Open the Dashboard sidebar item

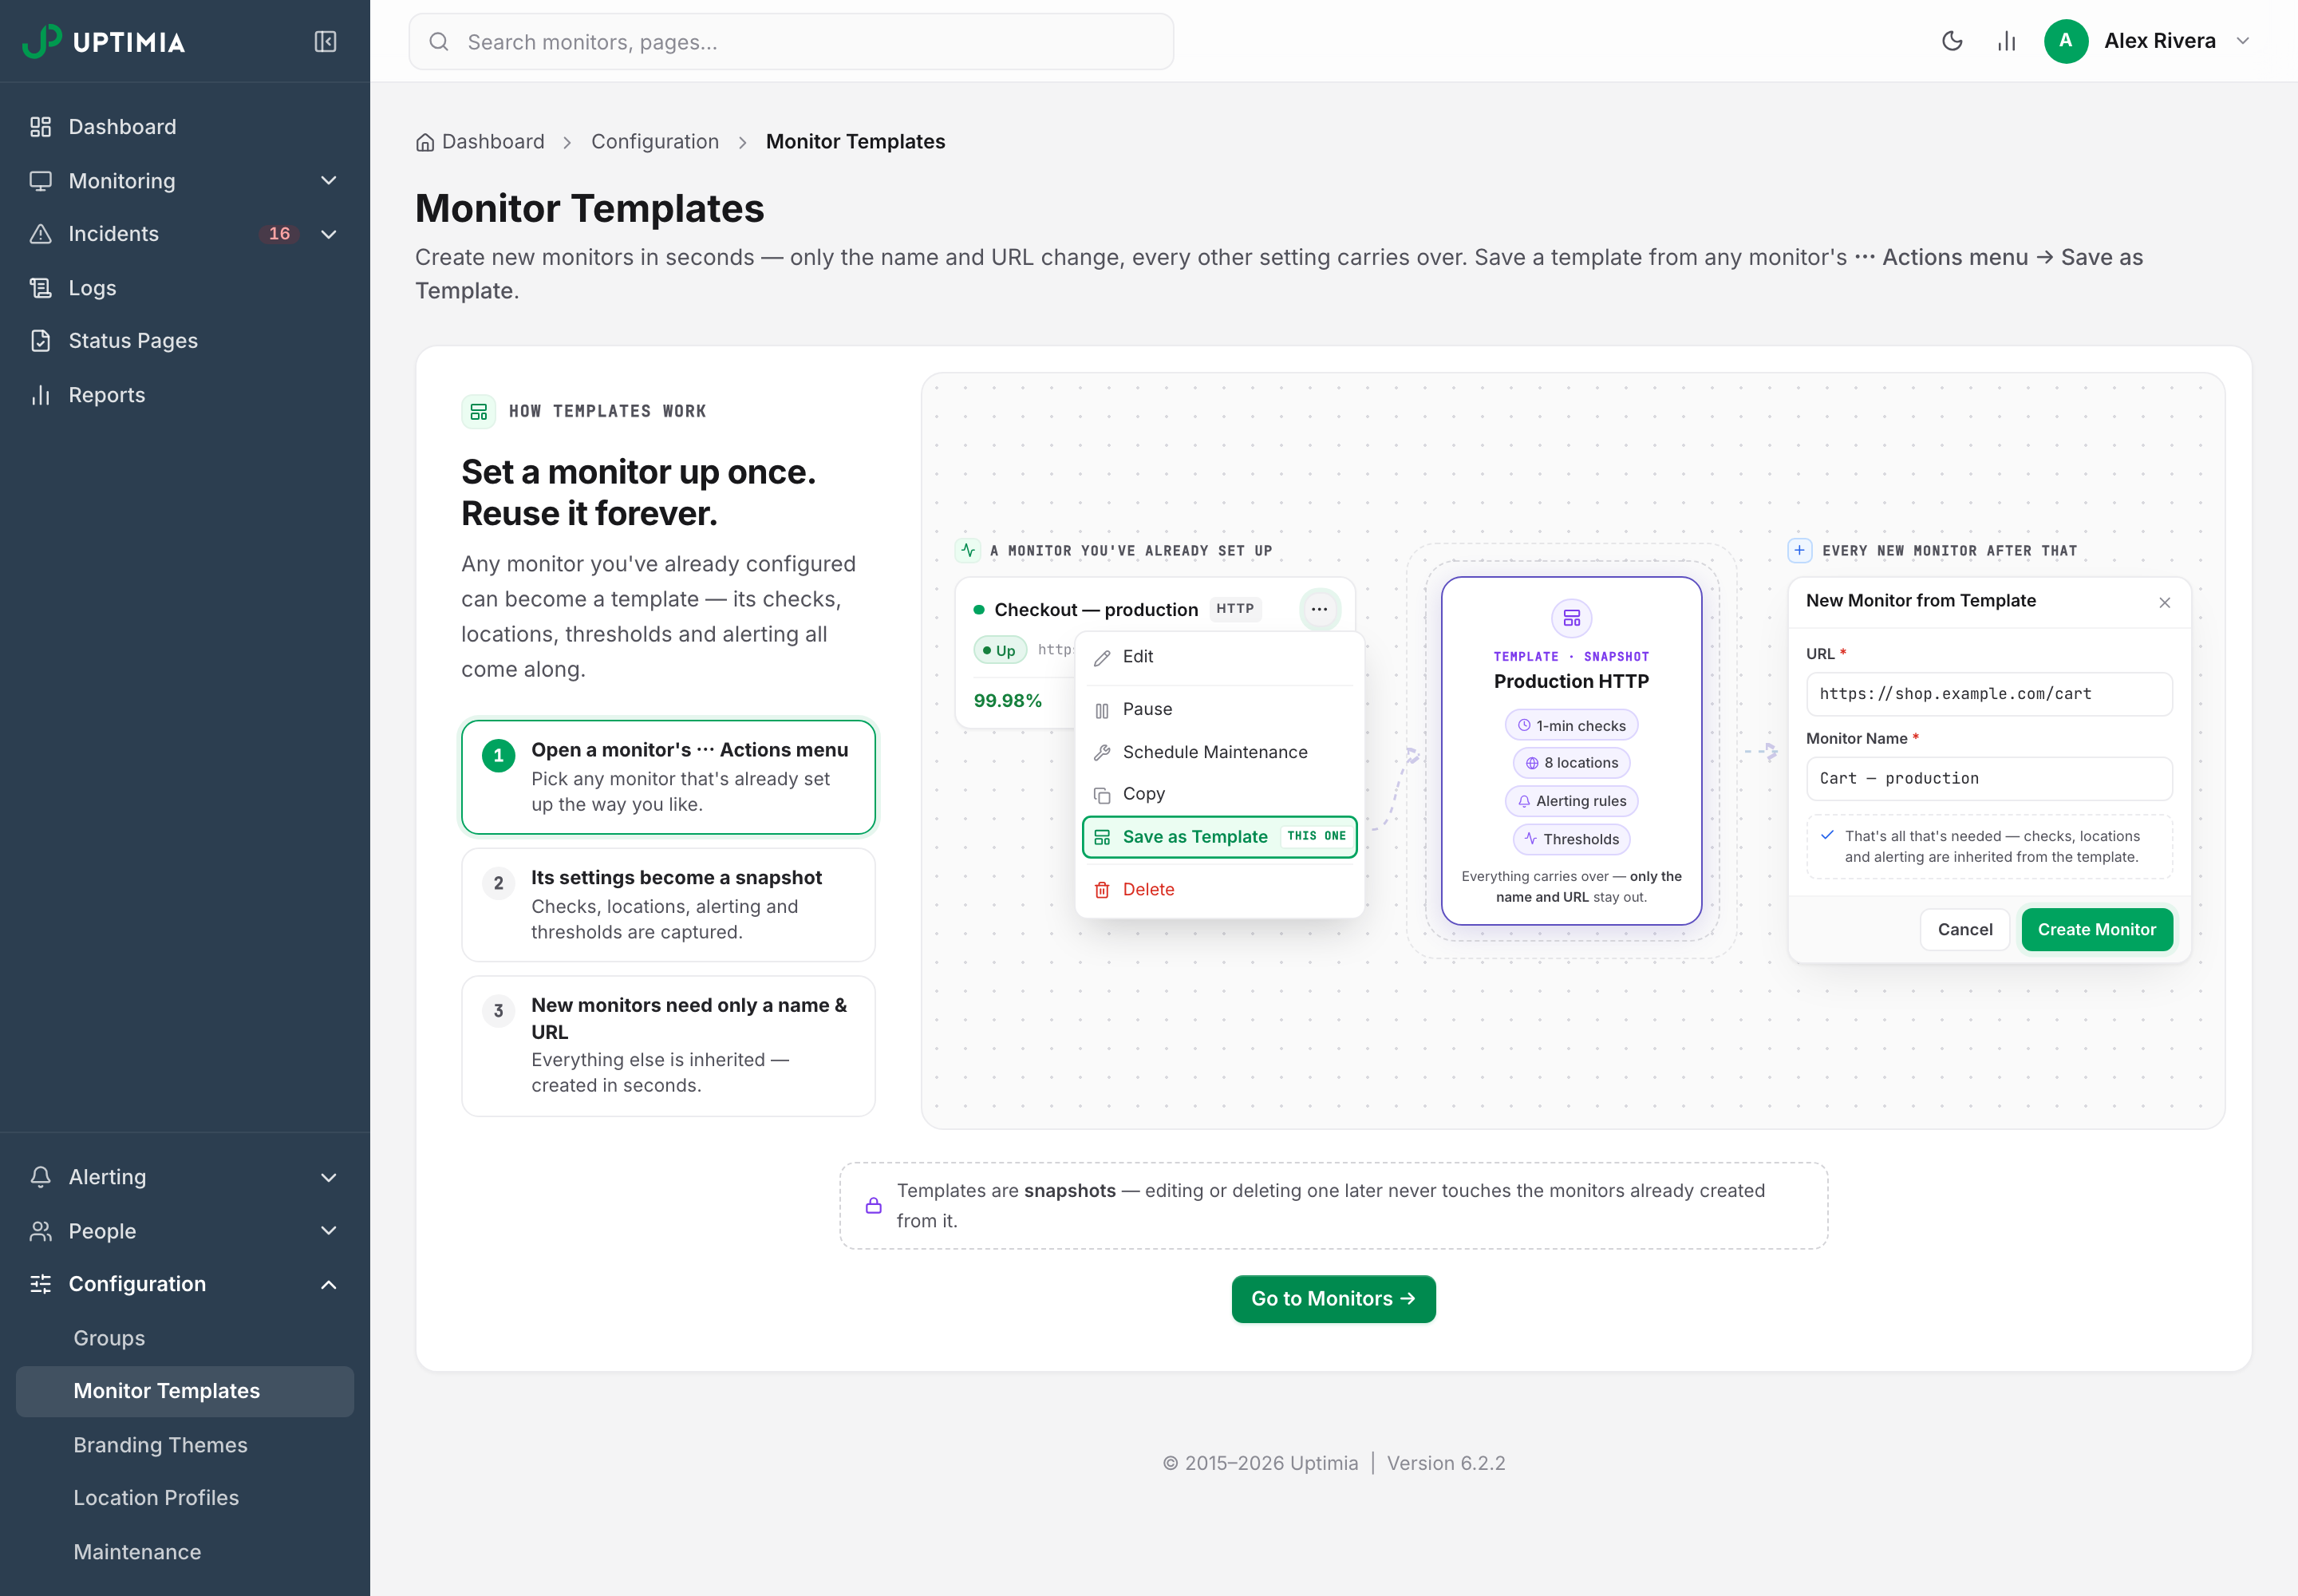pos(185,127)
